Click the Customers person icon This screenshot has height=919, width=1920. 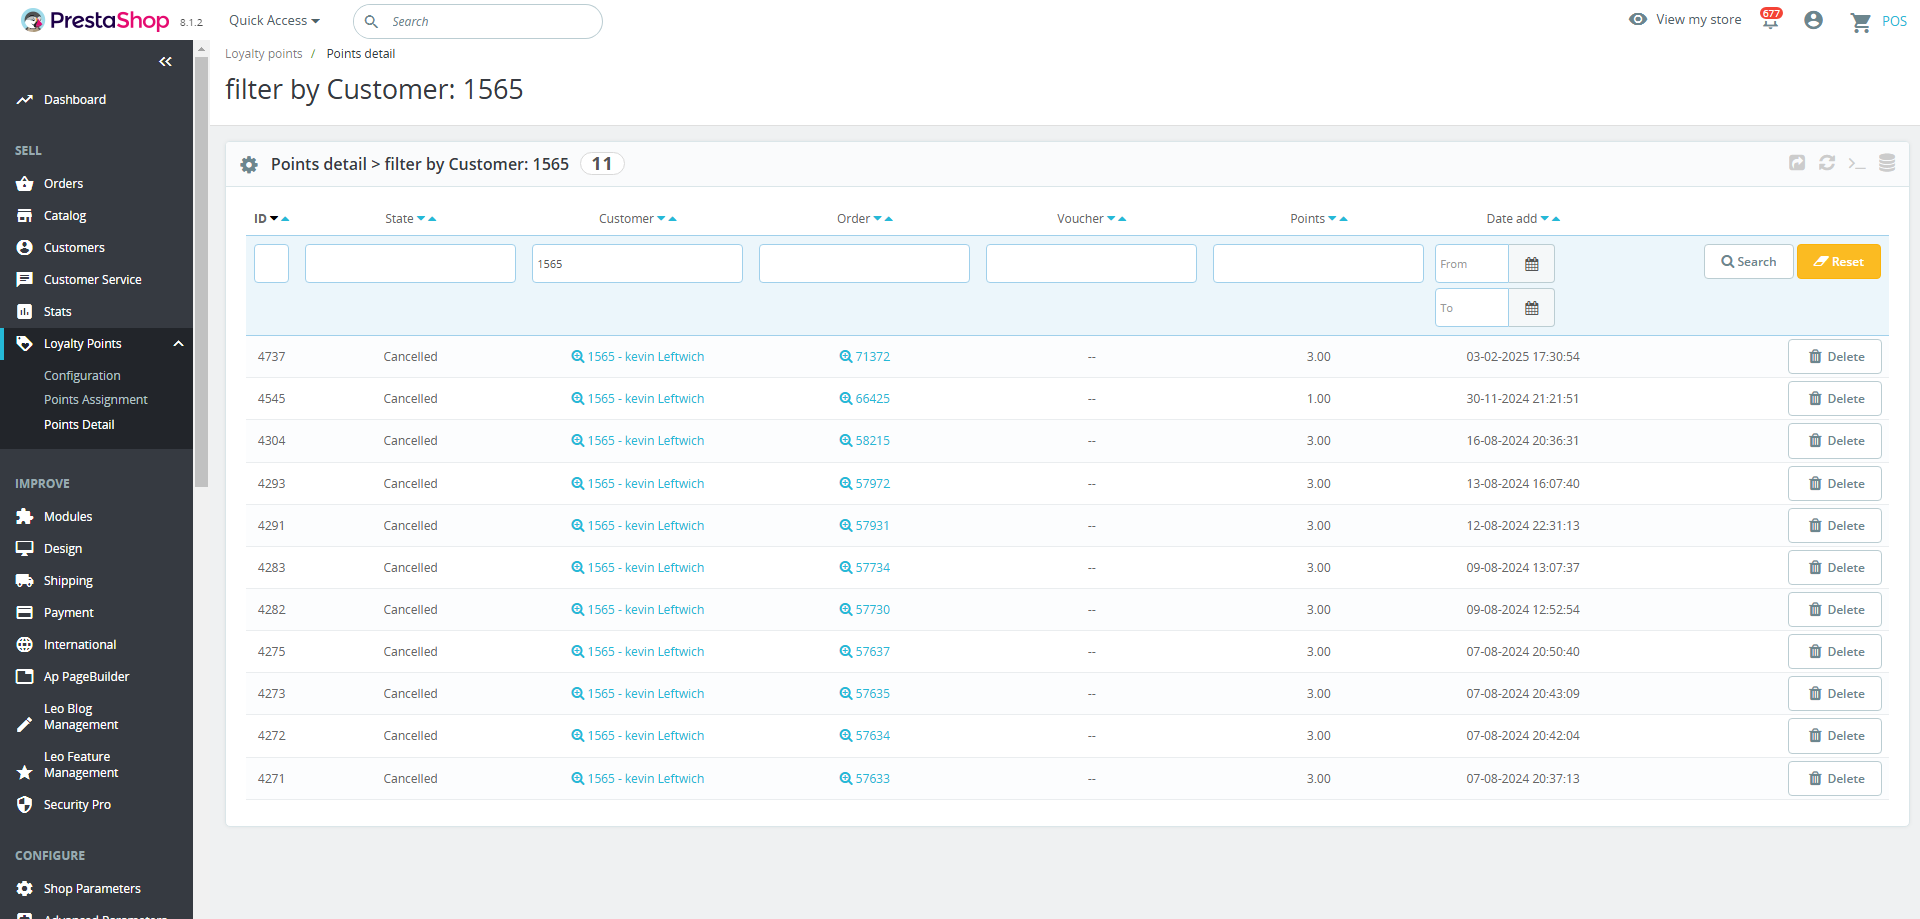click(x=25, y=248)
